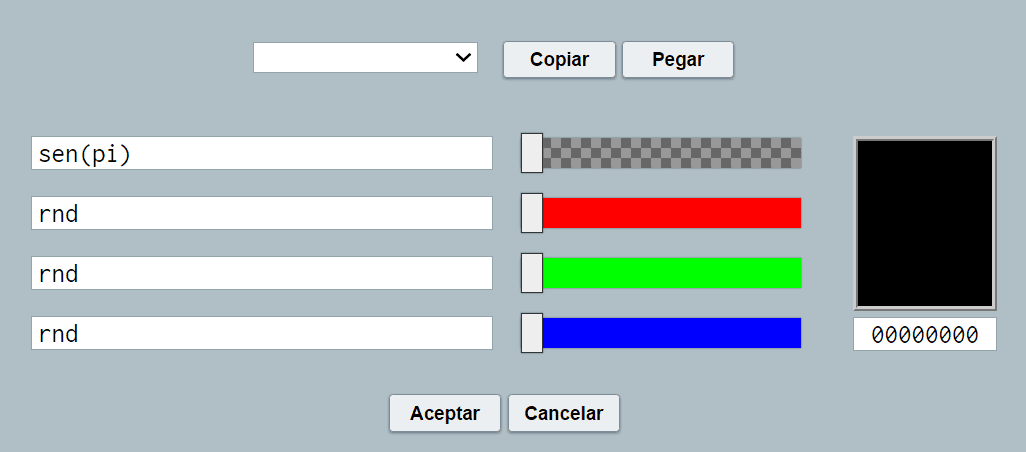Click the middle of the red color bar
1026x452 pixels.
click(672, 213)
